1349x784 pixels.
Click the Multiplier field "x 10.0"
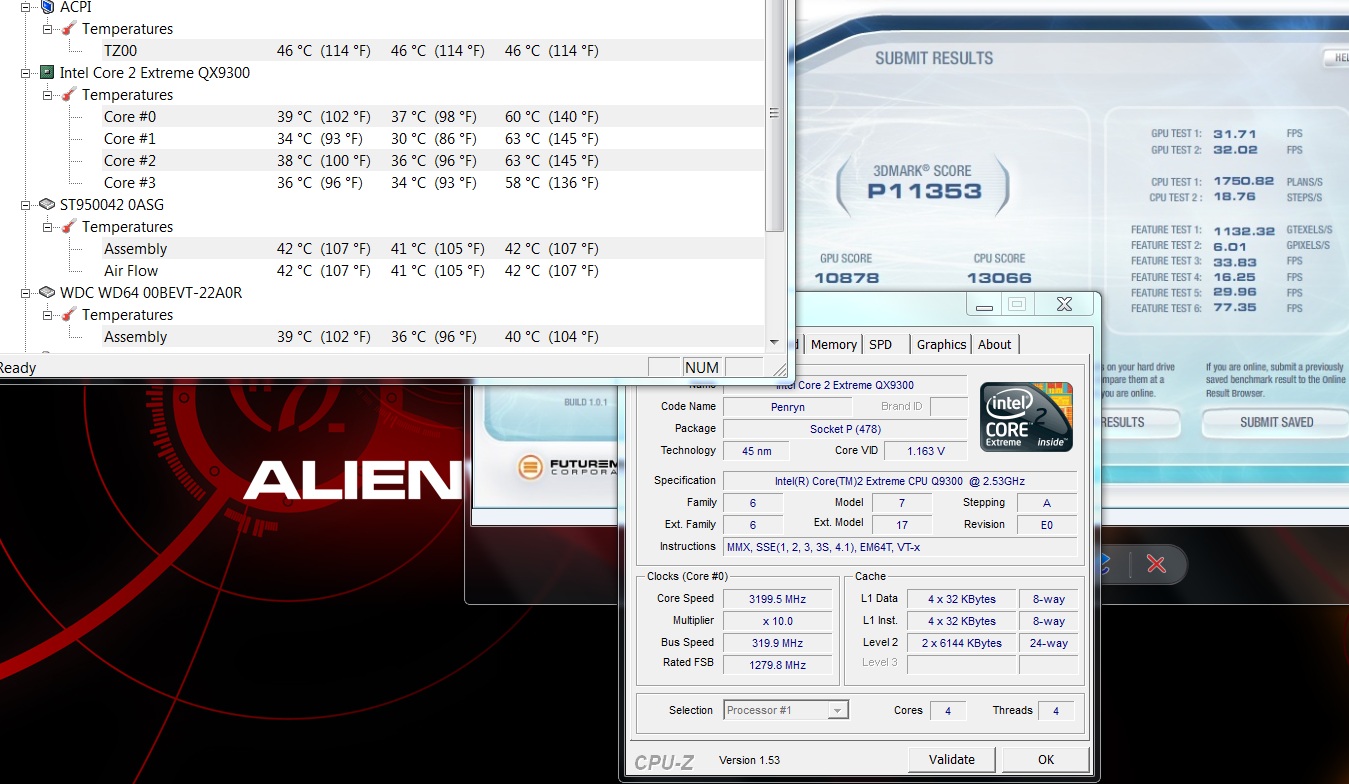(x=777, y=621)
